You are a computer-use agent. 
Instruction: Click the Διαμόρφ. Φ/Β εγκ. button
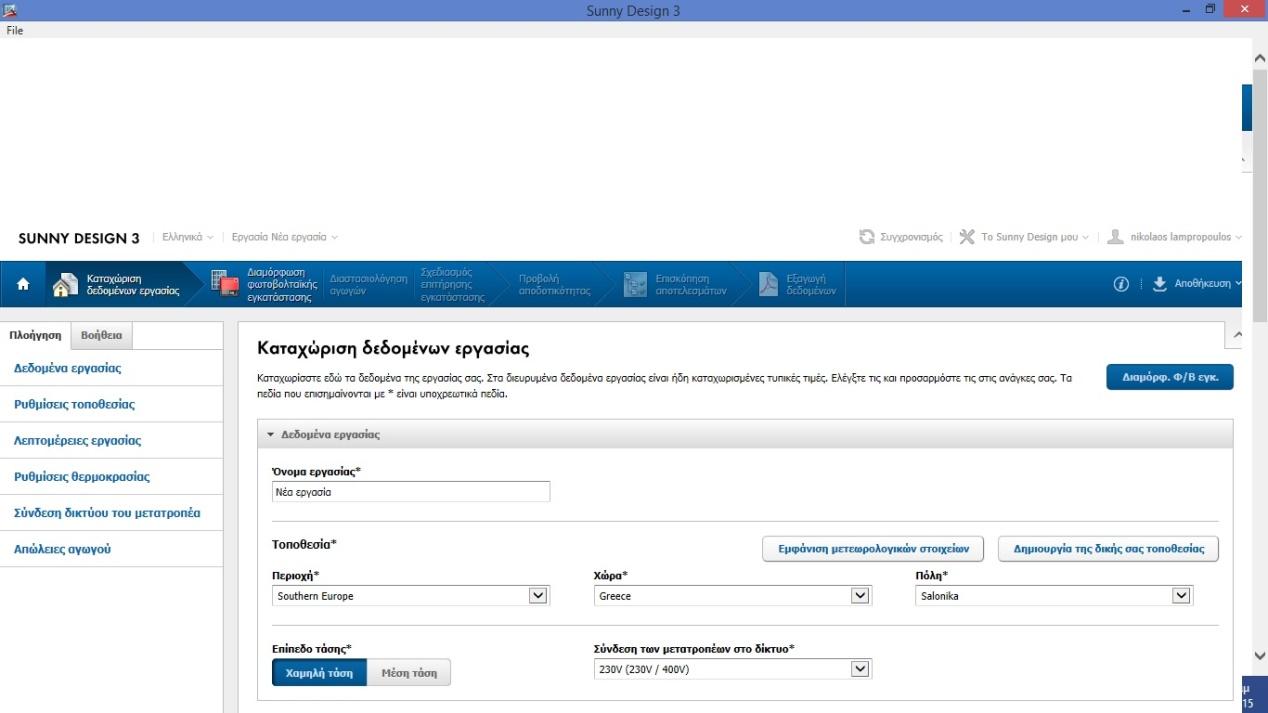1170,377
